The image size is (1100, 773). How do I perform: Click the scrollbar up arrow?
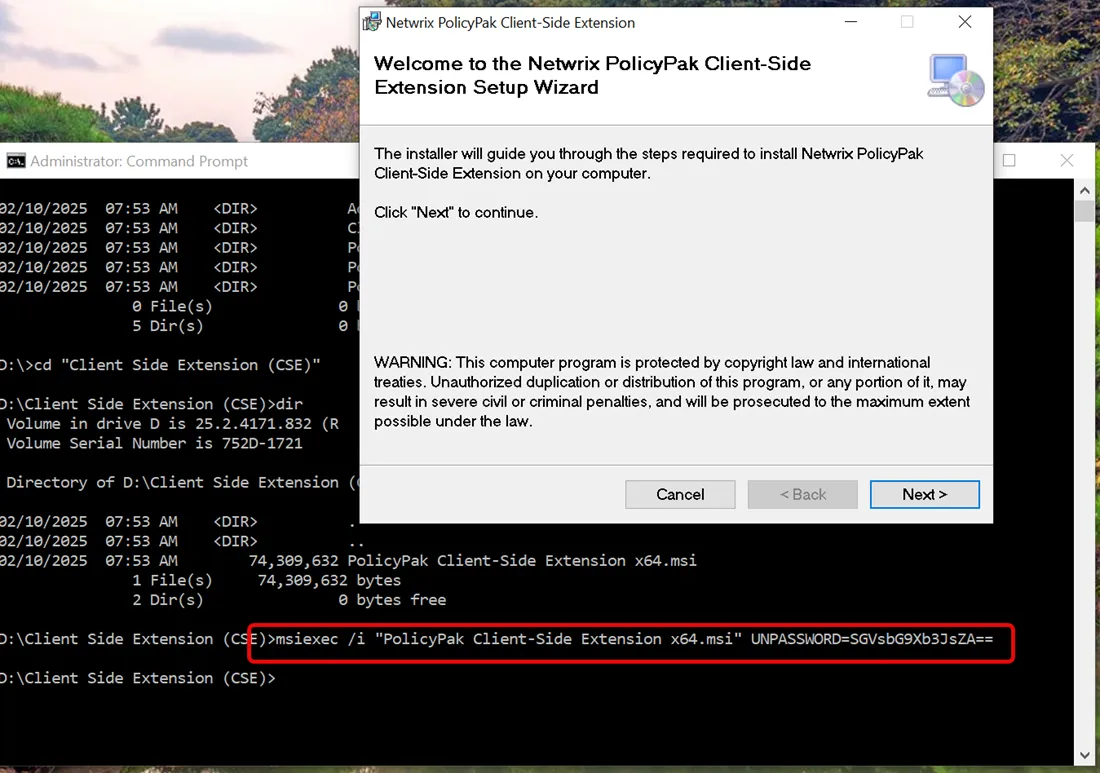[x=1083, y=189]
